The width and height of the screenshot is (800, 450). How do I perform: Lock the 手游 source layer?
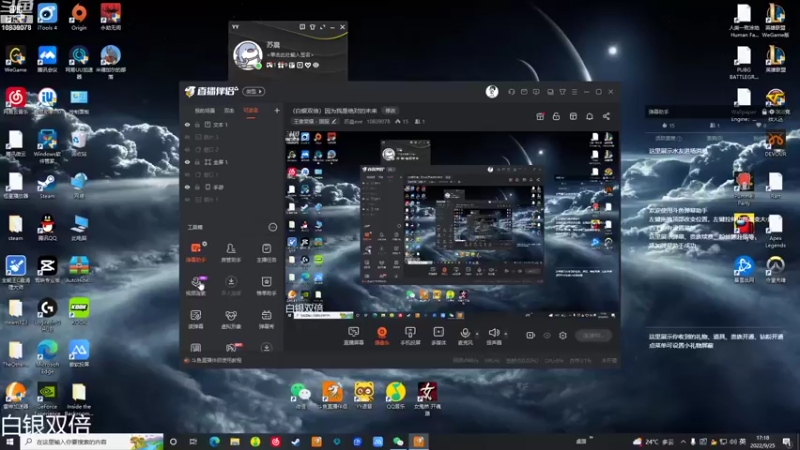coord(197,187)
